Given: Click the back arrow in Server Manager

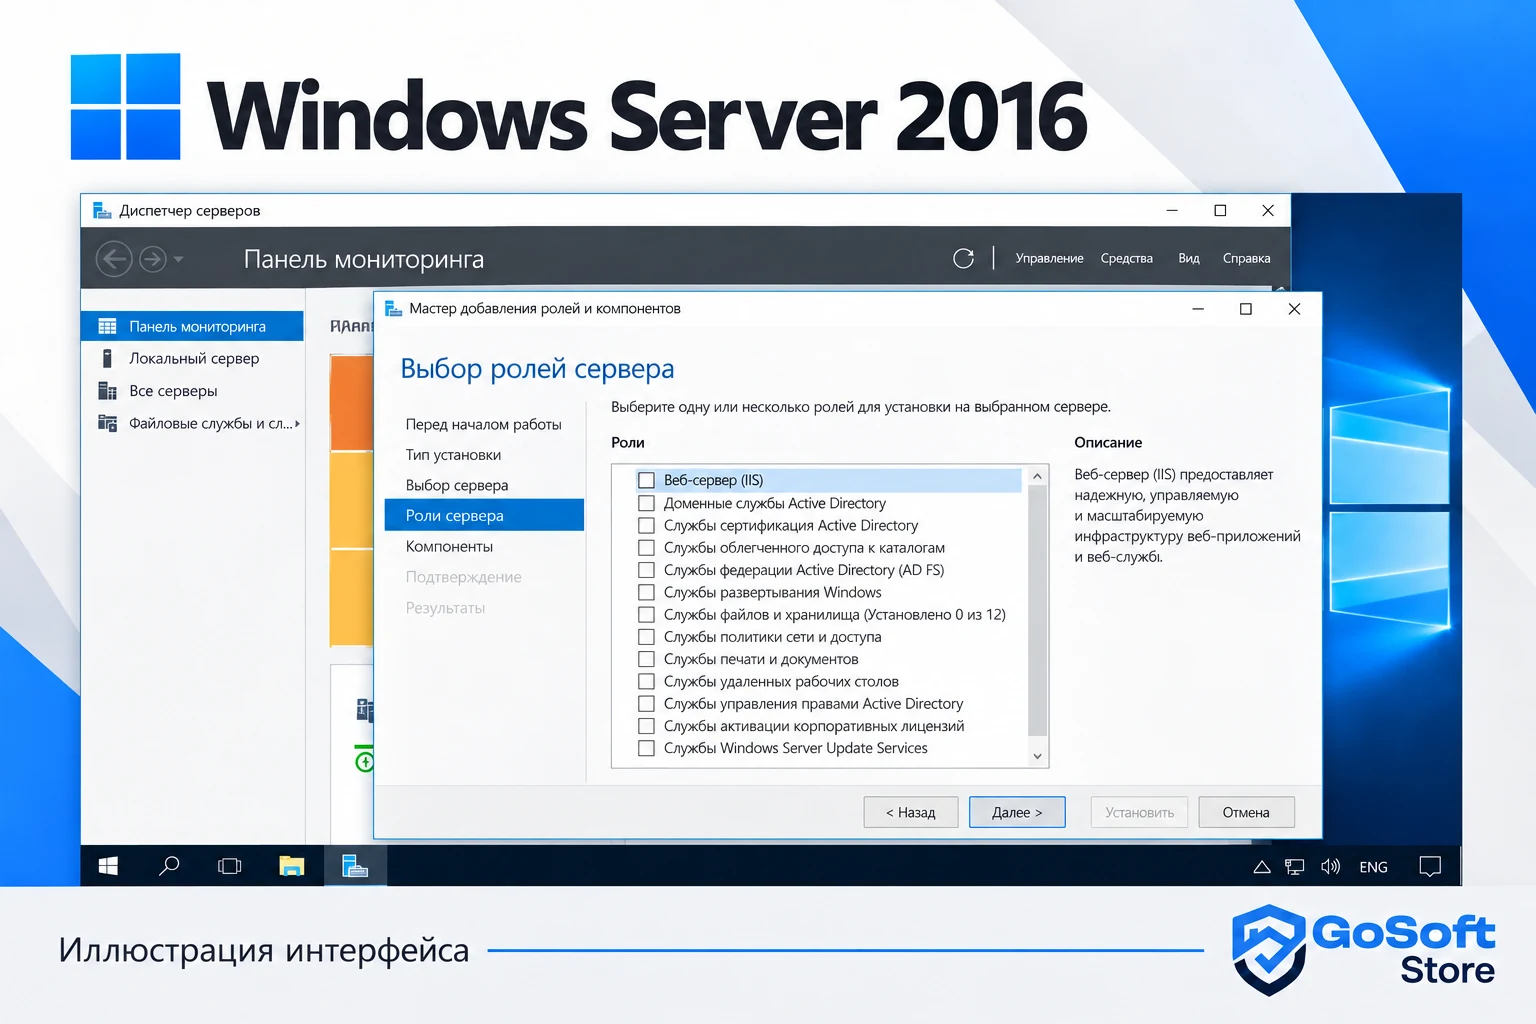Looking at the screenshot, I should click(114, 259).
